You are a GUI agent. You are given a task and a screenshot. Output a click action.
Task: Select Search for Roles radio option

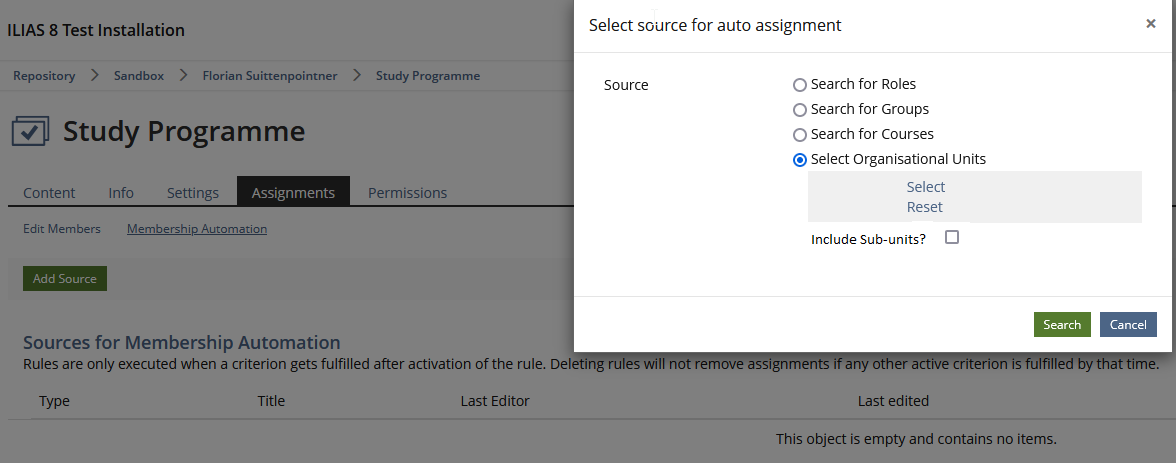tap(800, 85)
